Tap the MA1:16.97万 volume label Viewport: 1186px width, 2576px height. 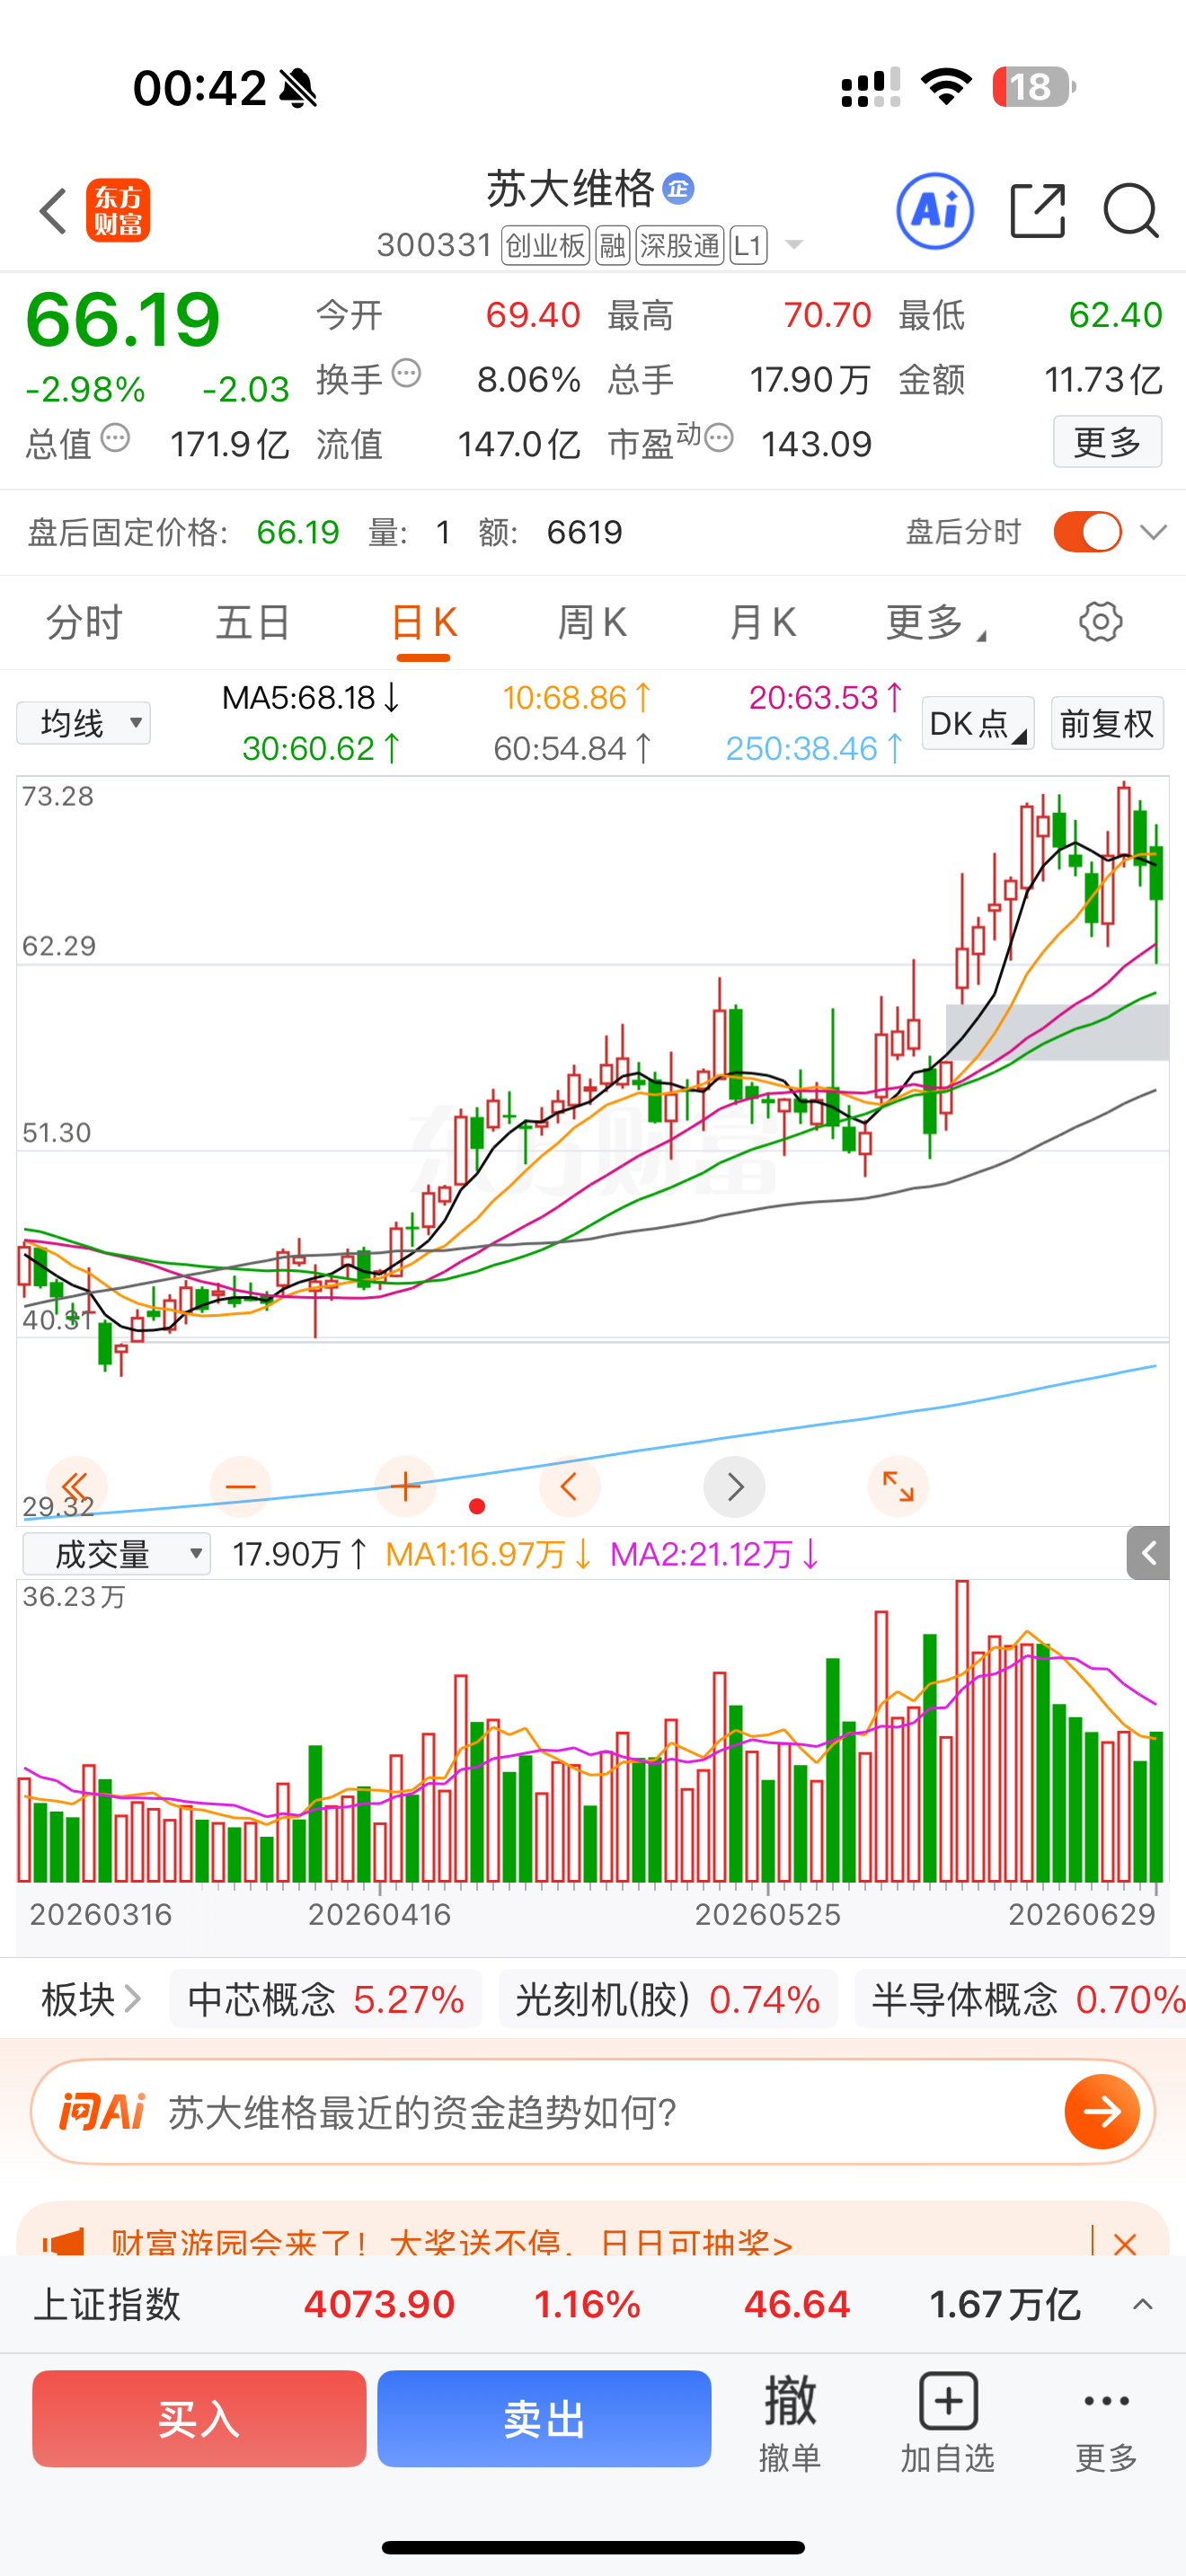pos(489,1554)
